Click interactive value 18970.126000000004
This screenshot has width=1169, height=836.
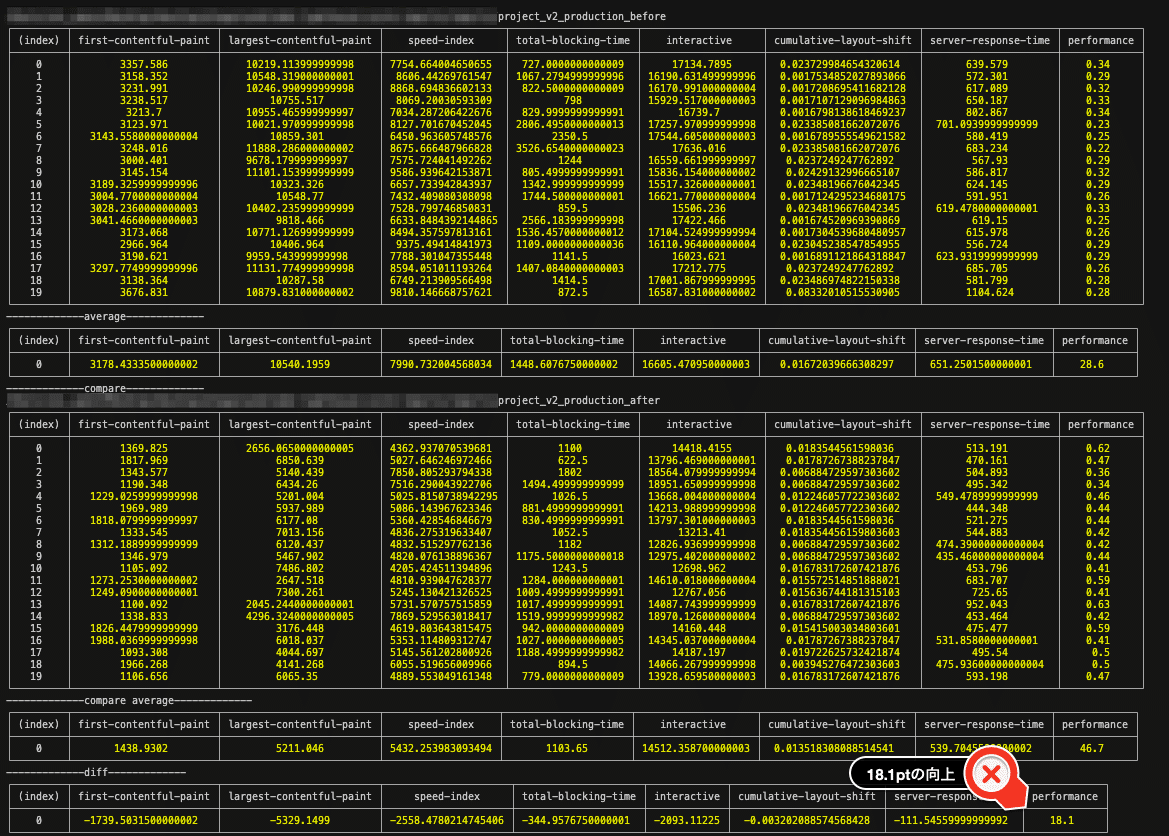pos(702,616)
